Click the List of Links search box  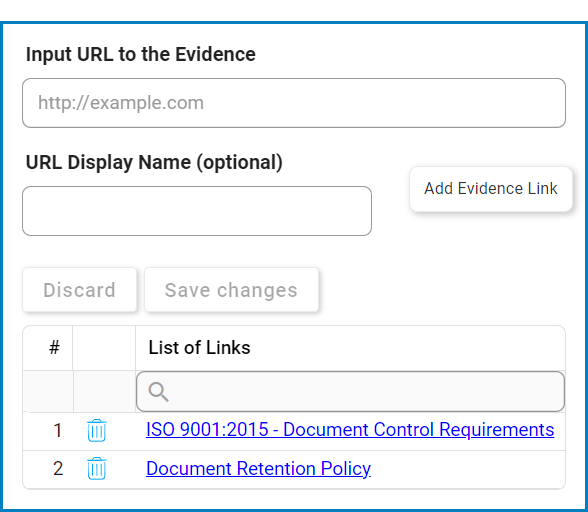[350, 392]
